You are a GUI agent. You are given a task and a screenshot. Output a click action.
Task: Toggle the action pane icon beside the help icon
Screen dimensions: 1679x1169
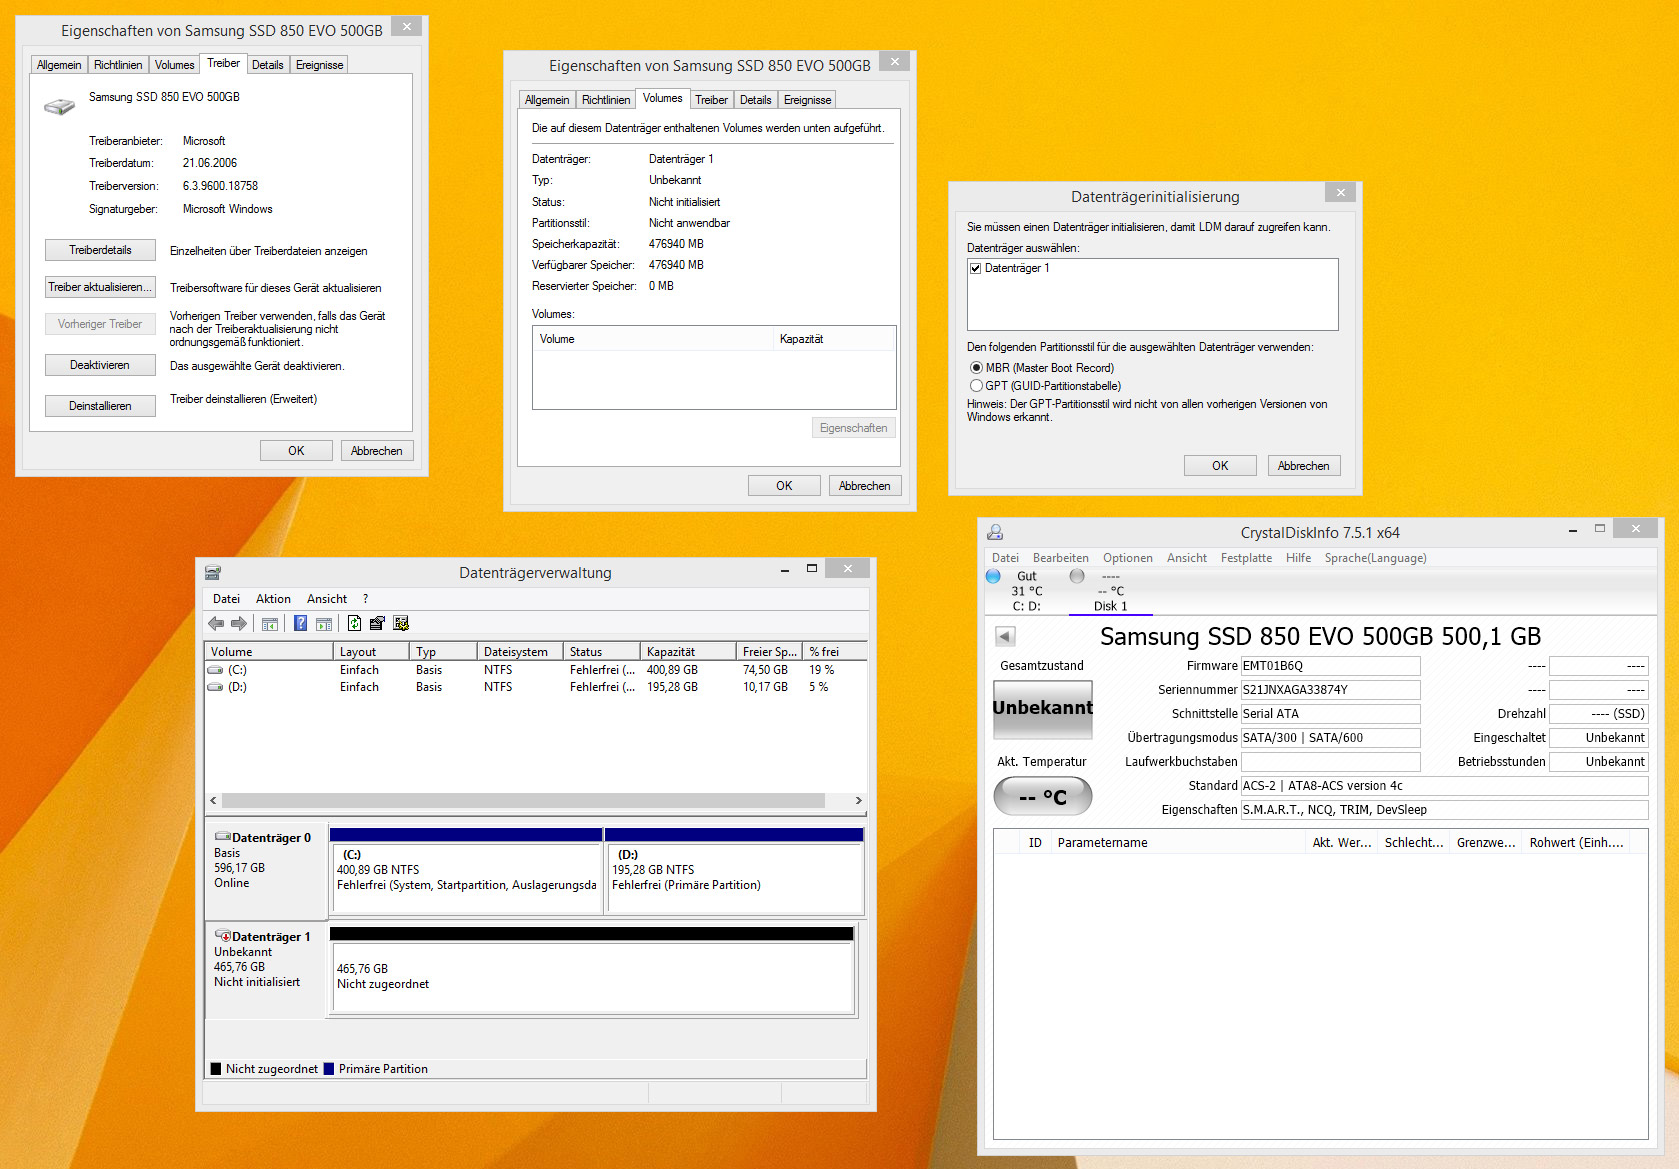coord(324,624)
